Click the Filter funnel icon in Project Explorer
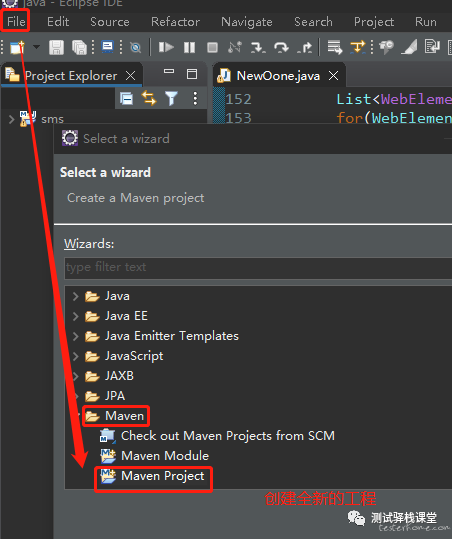Screen dimensions: 452x539 tap(171, 99)
